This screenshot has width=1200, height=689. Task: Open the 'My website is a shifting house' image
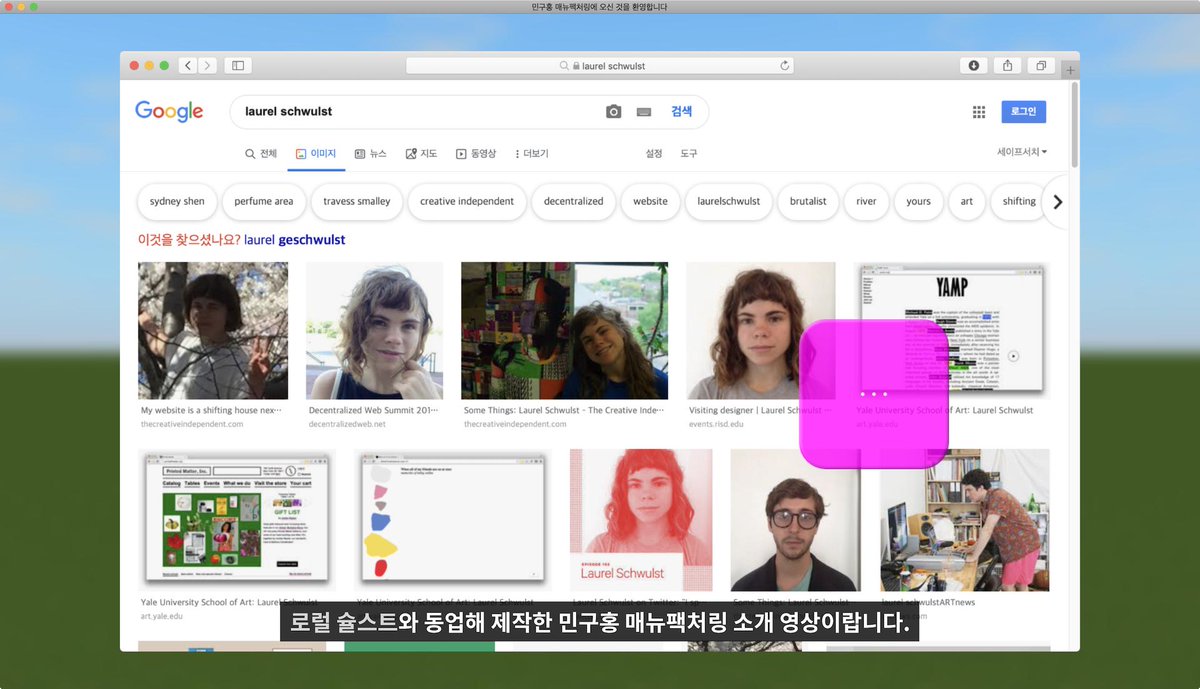pyautogui.click(x=213, y=331)
